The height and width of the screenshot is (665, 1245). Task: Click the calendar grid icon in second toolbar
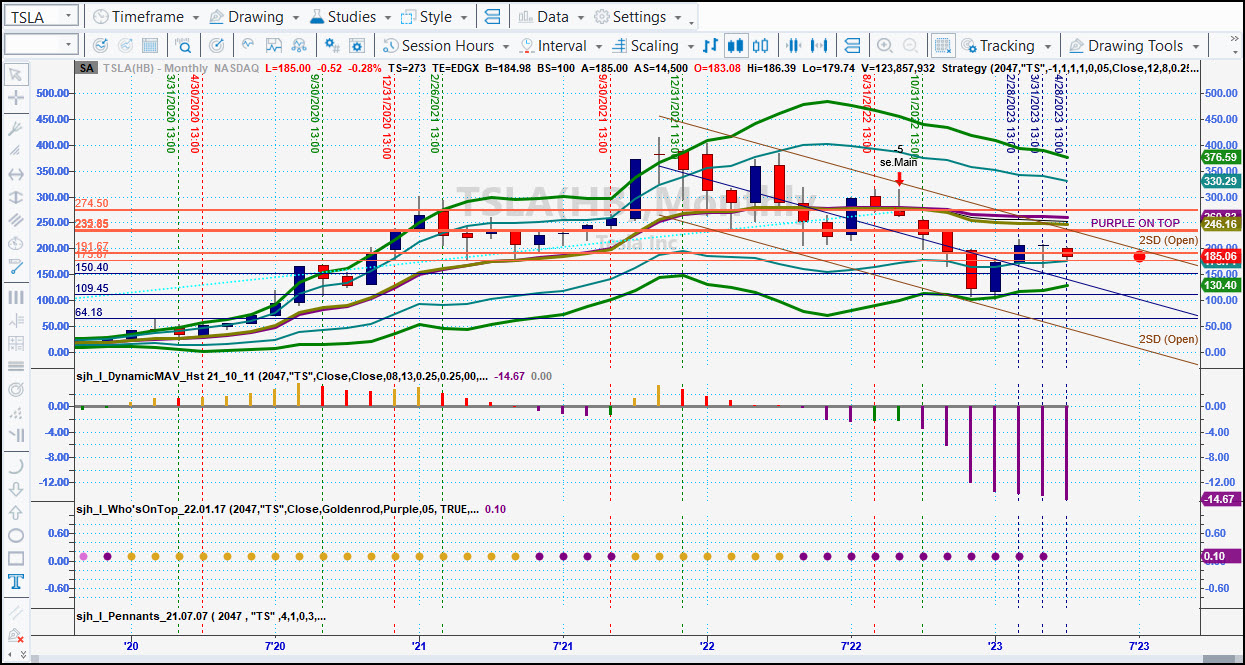(x=150, y=46)
